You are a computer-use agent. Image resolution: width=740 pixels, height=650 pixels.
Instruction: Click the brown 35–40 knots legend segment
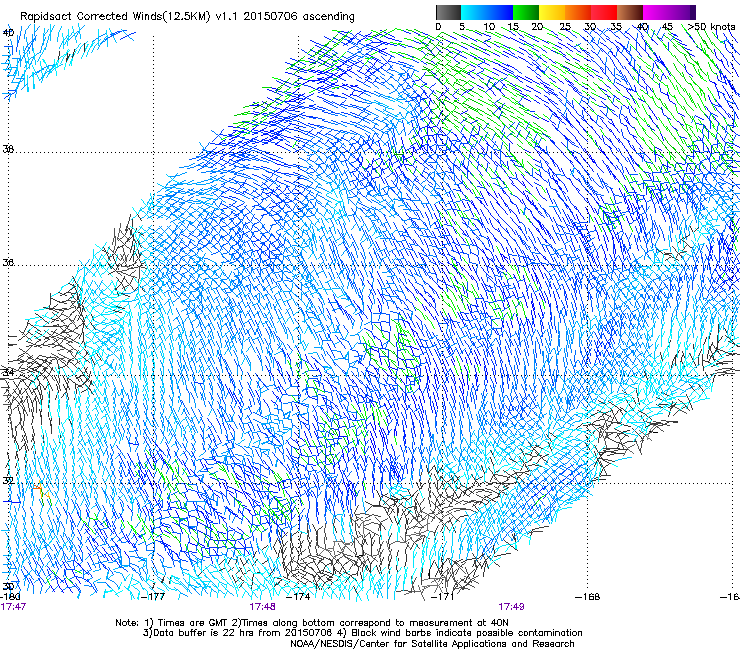point(630,12)
